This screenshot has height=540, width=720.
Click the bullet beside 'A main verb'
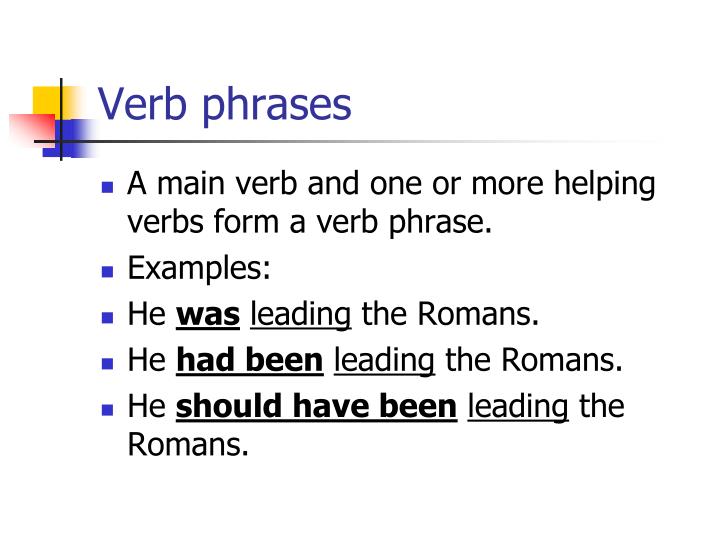[x=107, y=187]
